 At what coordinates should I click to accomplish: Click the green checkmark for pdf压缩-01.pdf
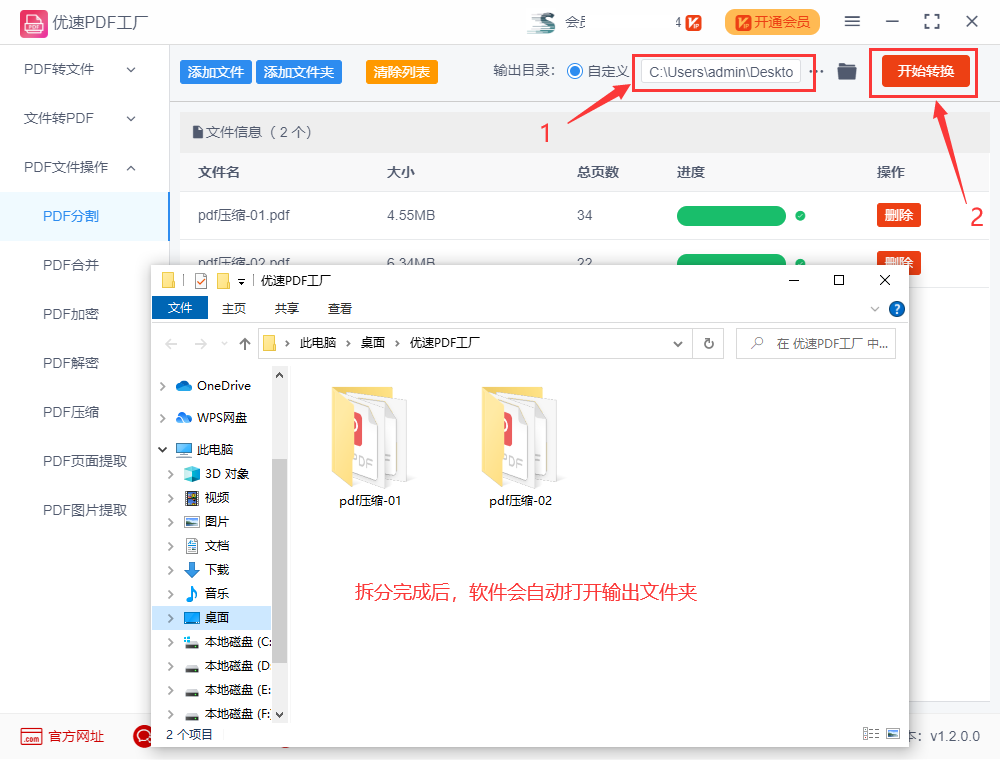click(799, 216)
